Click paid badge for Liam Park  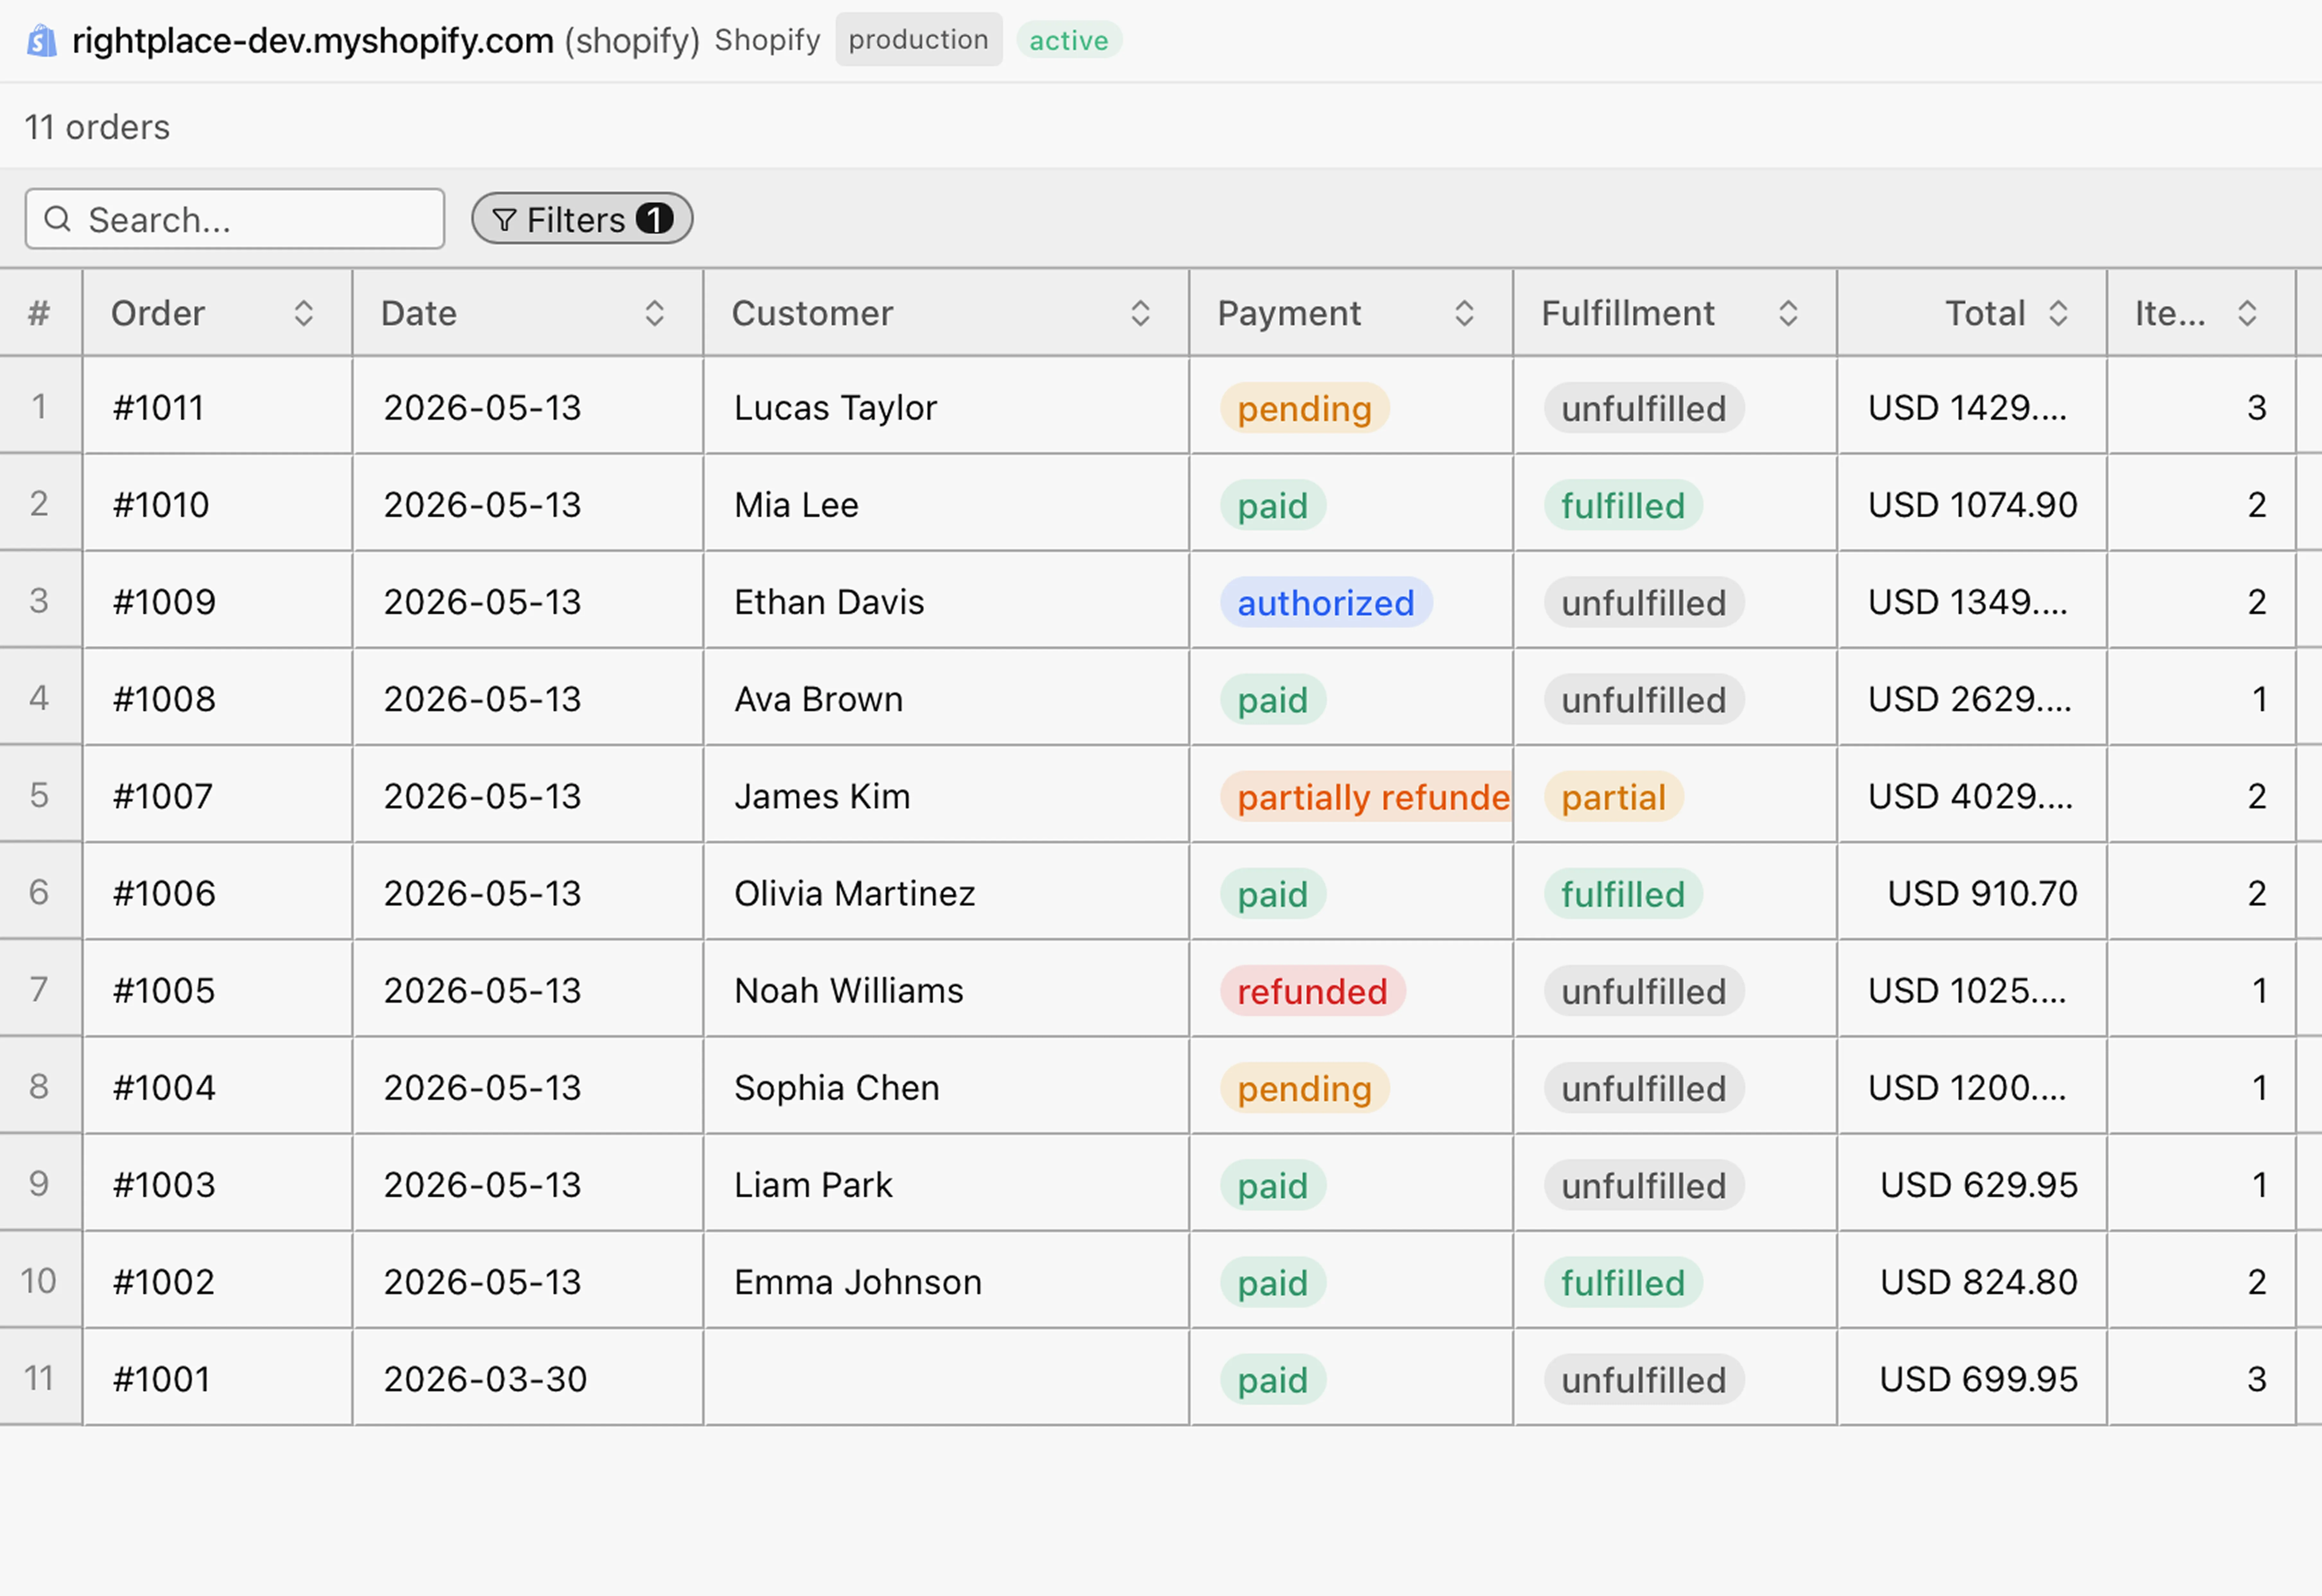1273,1185
